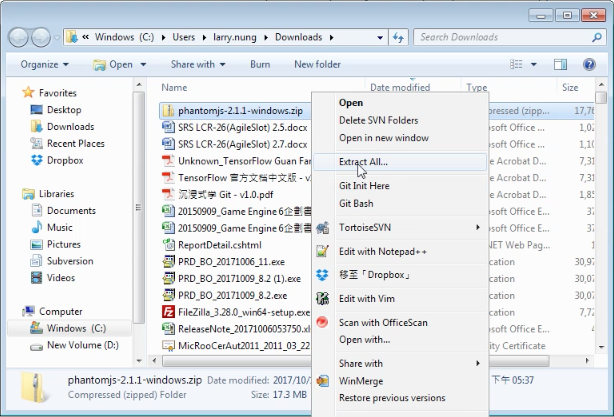
Task: Click the OfficeScan red icon
Action: 322,322
